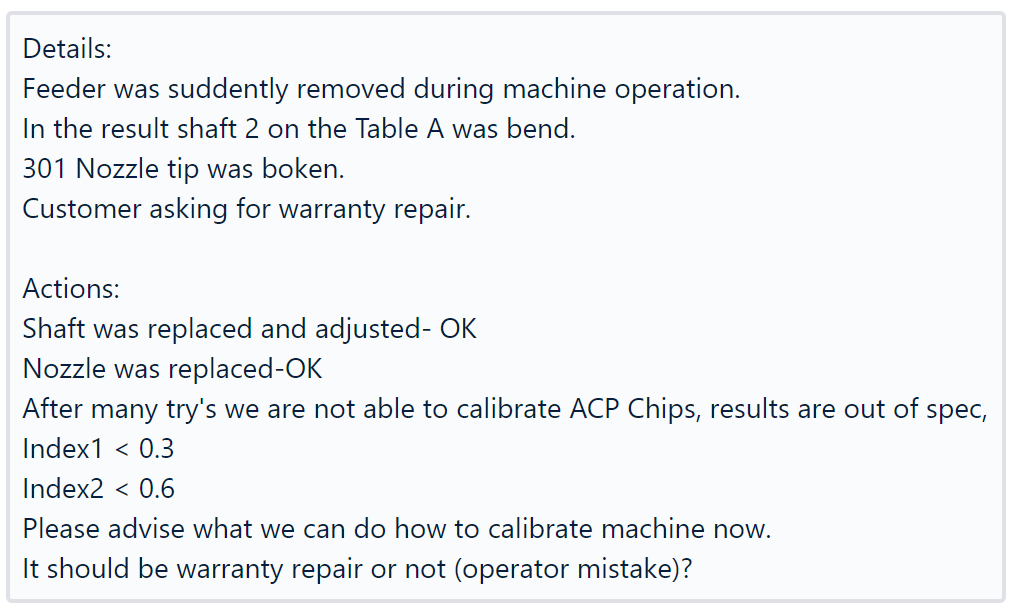Click the 'Index1 < 0.3' line

pos(98,449)
